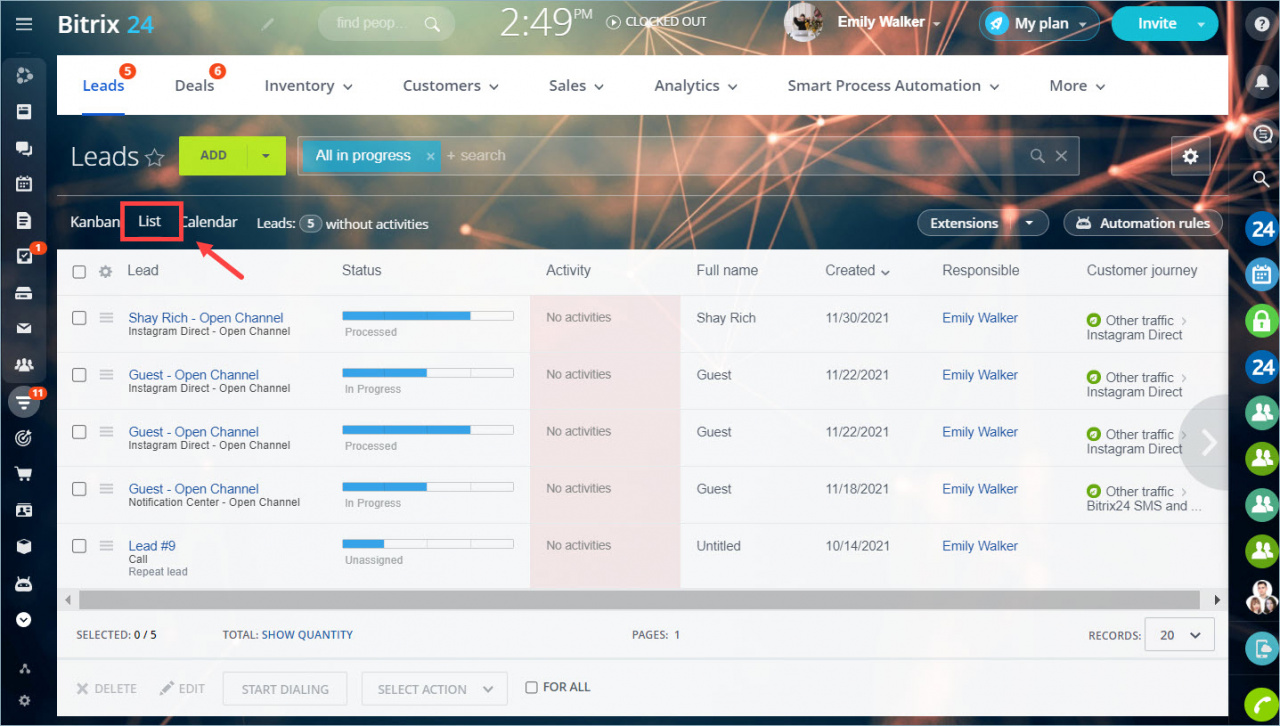This screenshot has width=1280, height=726.
Task: Open the chat bubbles icon in left sidebar
Action: pyautogui.click(x=24, y=148)
